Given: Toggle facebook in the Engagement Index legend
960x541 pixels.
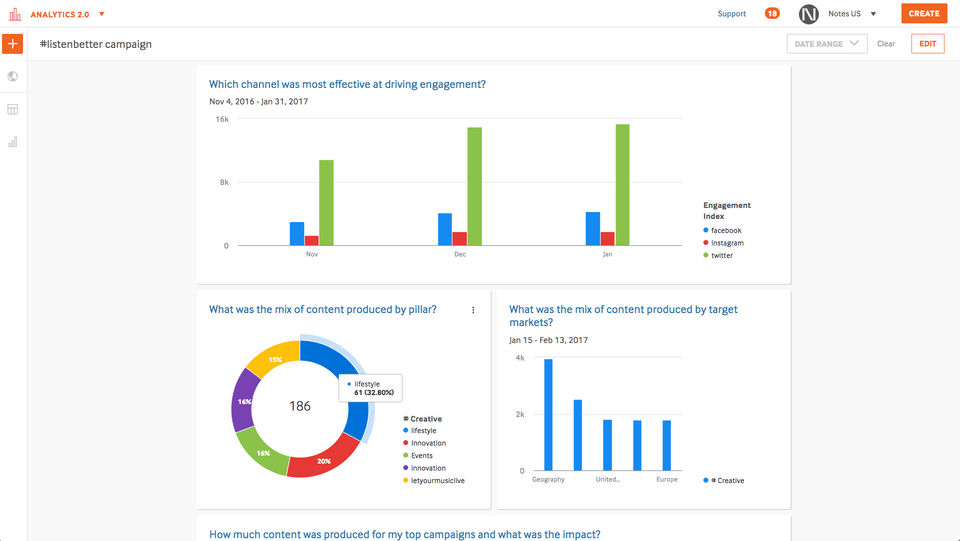Looking at the screenshot, I should coord(722,230).
